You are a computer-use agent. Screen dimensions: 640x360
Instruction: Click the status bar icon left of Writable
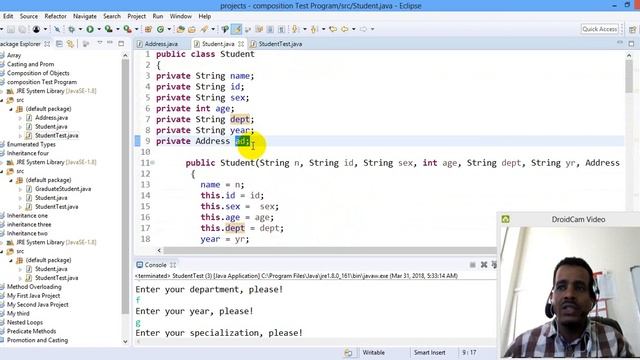click(x=348, y=353)
